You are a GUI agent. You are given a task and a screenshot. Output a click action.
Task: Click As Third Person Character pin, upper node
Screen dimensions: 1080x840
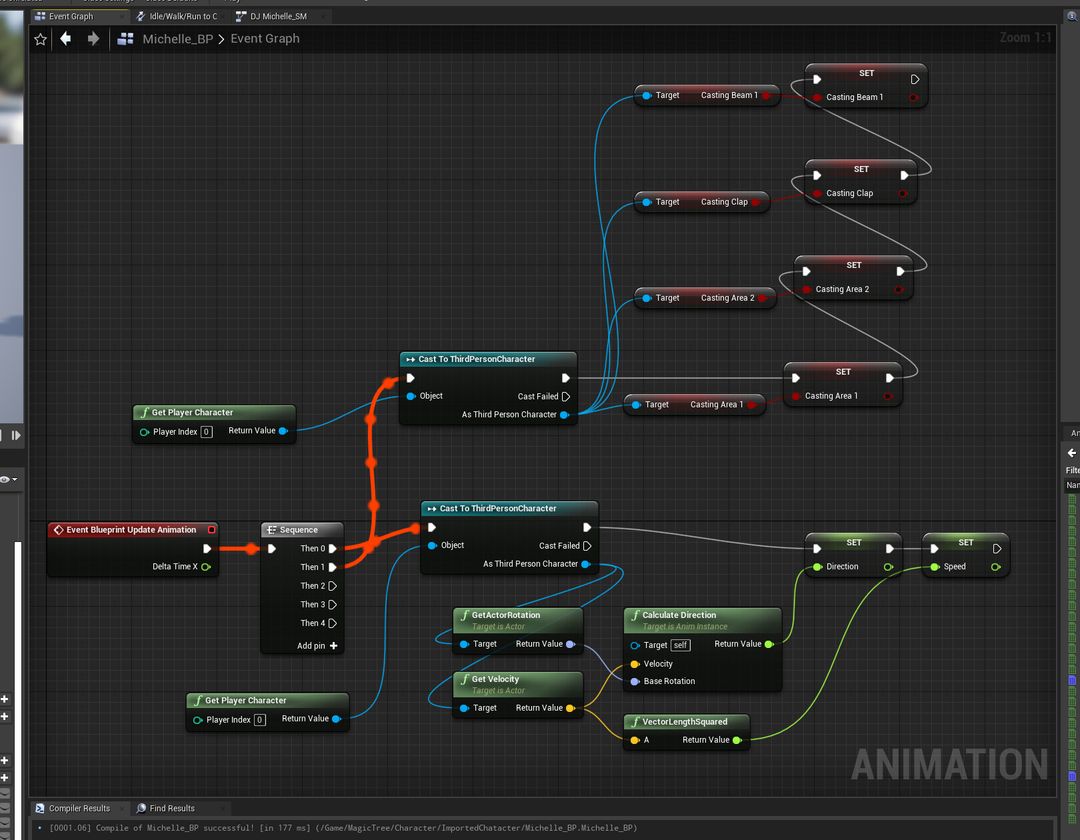pos(564,414)
